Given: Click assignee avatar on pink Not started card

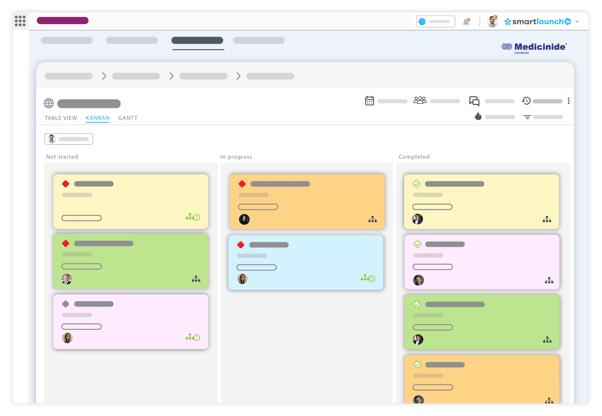Looking at the screenshot, I should 67,338.
